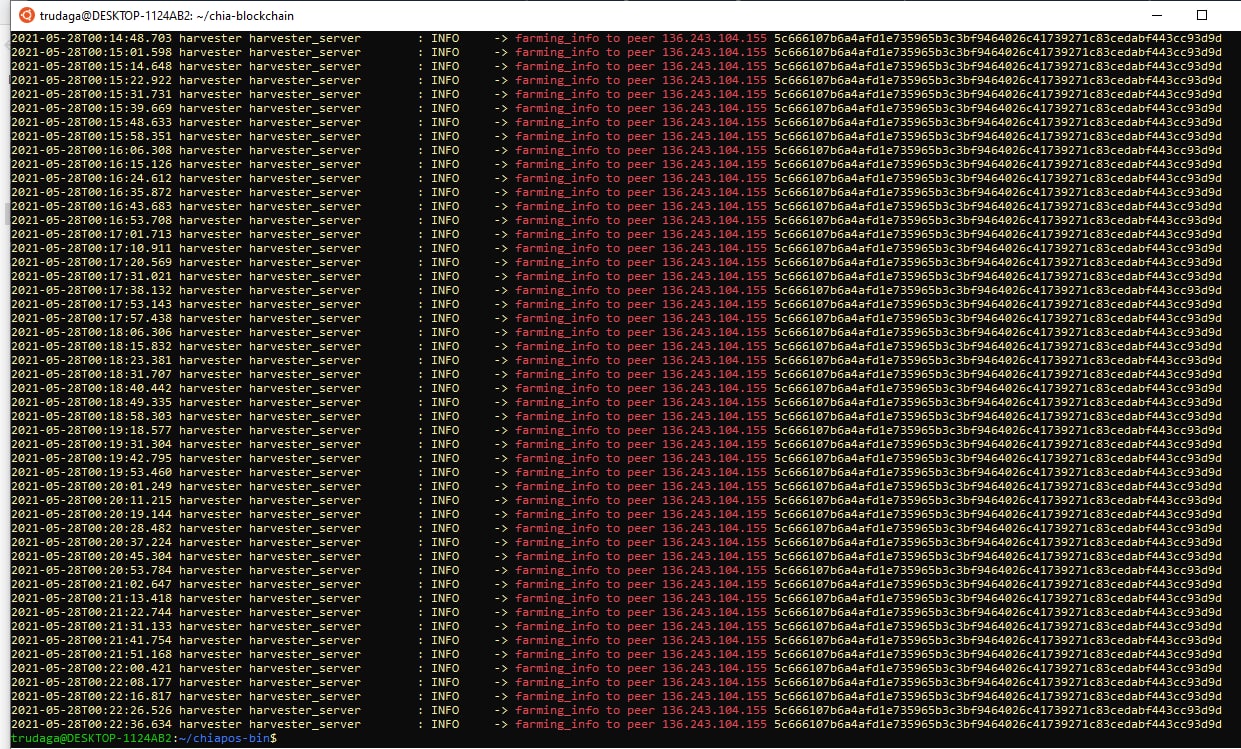Click the INFO label in the 00:17:01.713 row
Image resolution: width=1241 pixels, height=749 pixels.
(445, 234)
